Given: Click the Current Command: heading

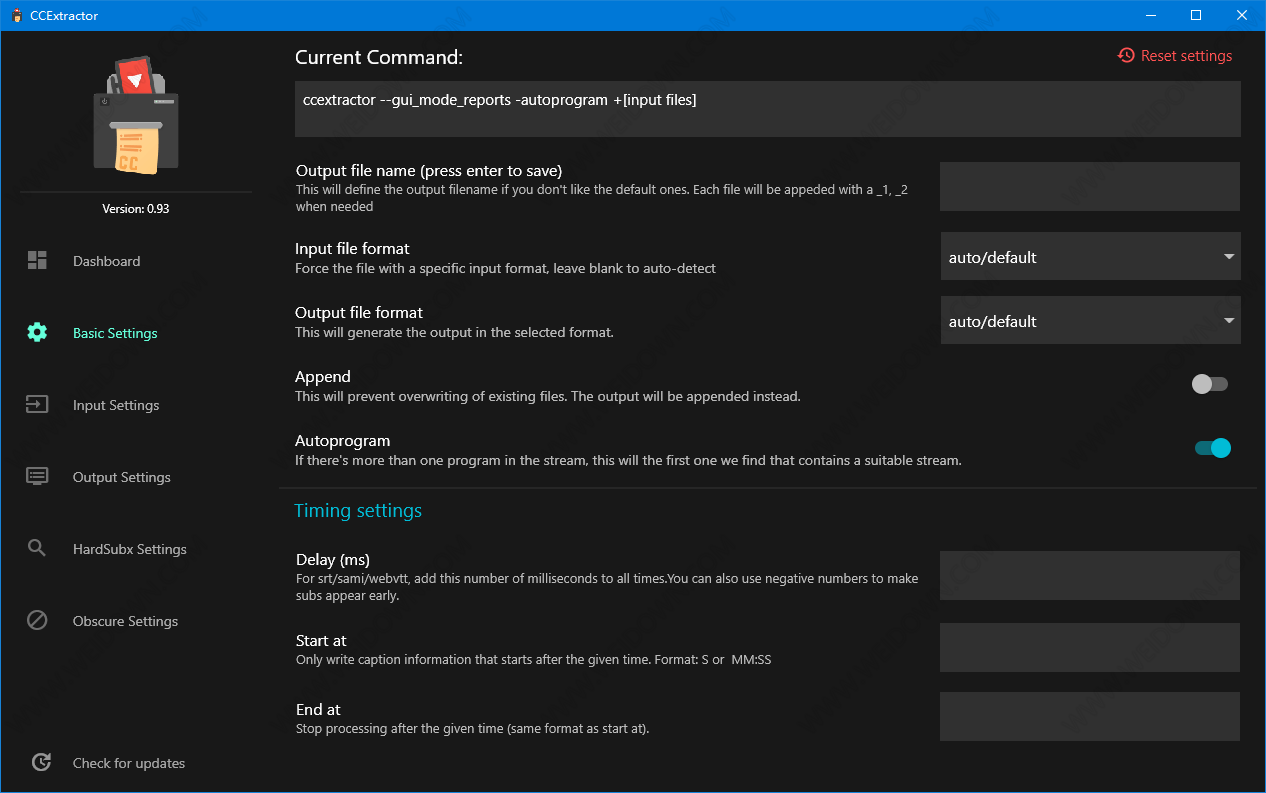Looking at the screenshot, I should (379, 57).
